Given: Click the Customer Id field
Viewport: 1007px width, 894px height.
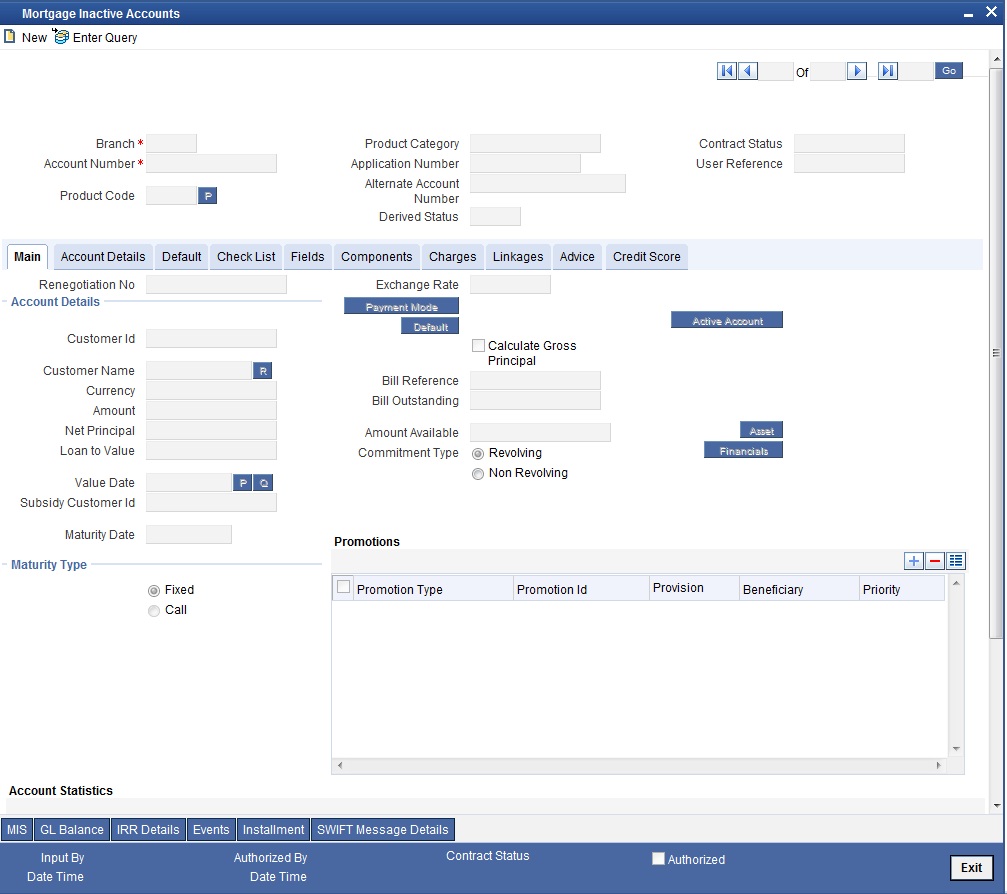Looking at the screenshot, I should (x=211, y=338).
